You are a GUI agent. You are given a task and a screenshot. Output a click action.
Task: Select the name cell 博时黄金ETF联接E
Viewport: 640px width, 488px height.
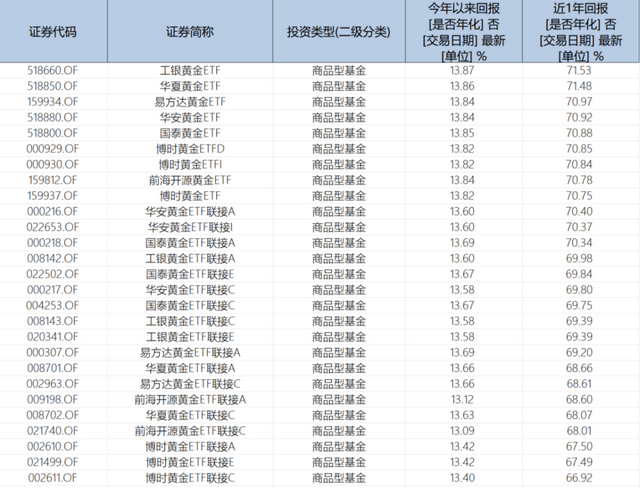coord(190,462)
